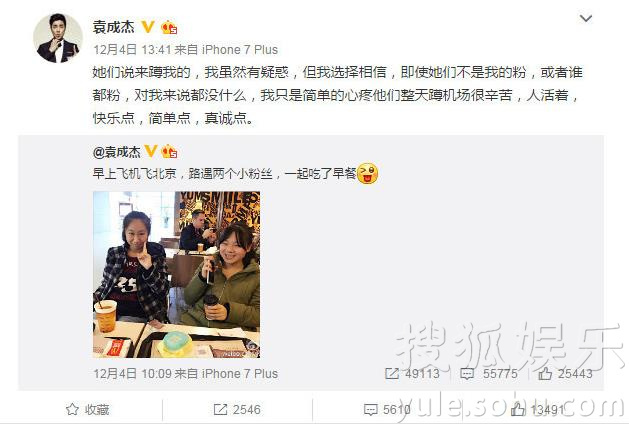
Task: Click the crown badge in the reposted post
Action: click(169, 152)
